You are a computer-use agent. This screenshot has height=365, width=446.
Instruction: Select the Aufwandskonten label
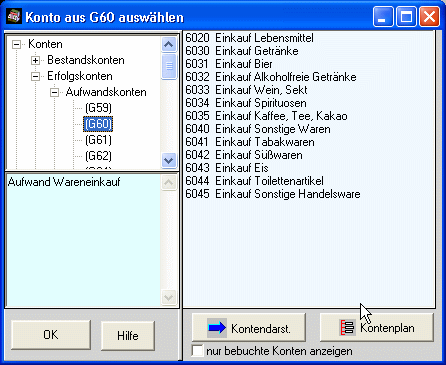pyautogui.click(x=106, y=92)
